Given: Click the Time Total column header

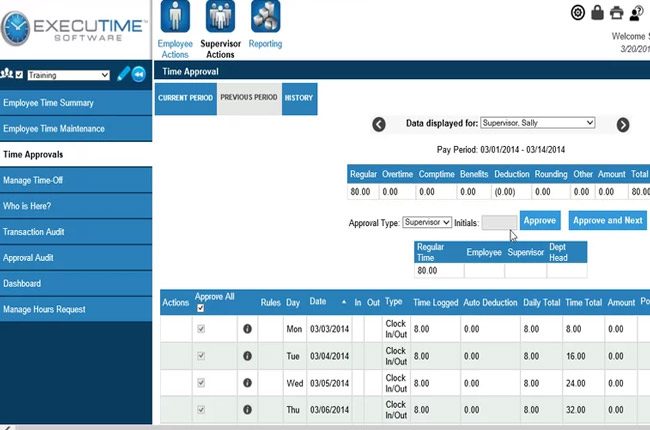Looking at the screenshot, I should click(x=583, y=303).
